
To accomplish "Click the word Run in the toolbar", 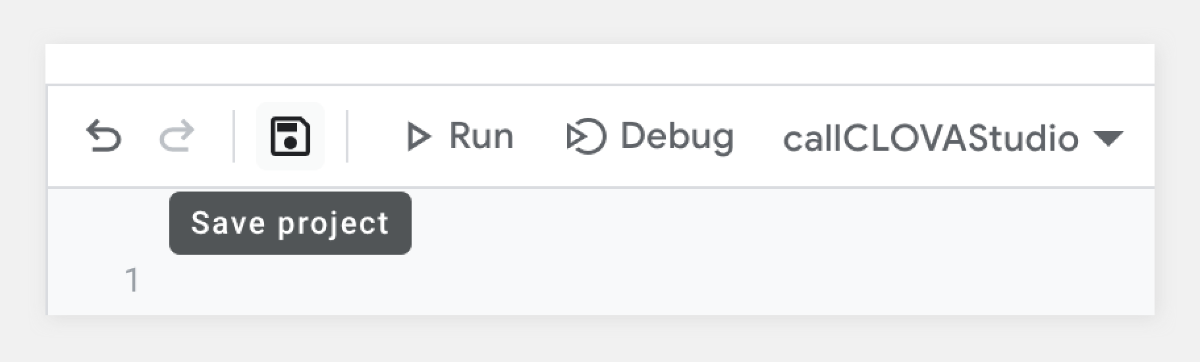I will (481, 136).
